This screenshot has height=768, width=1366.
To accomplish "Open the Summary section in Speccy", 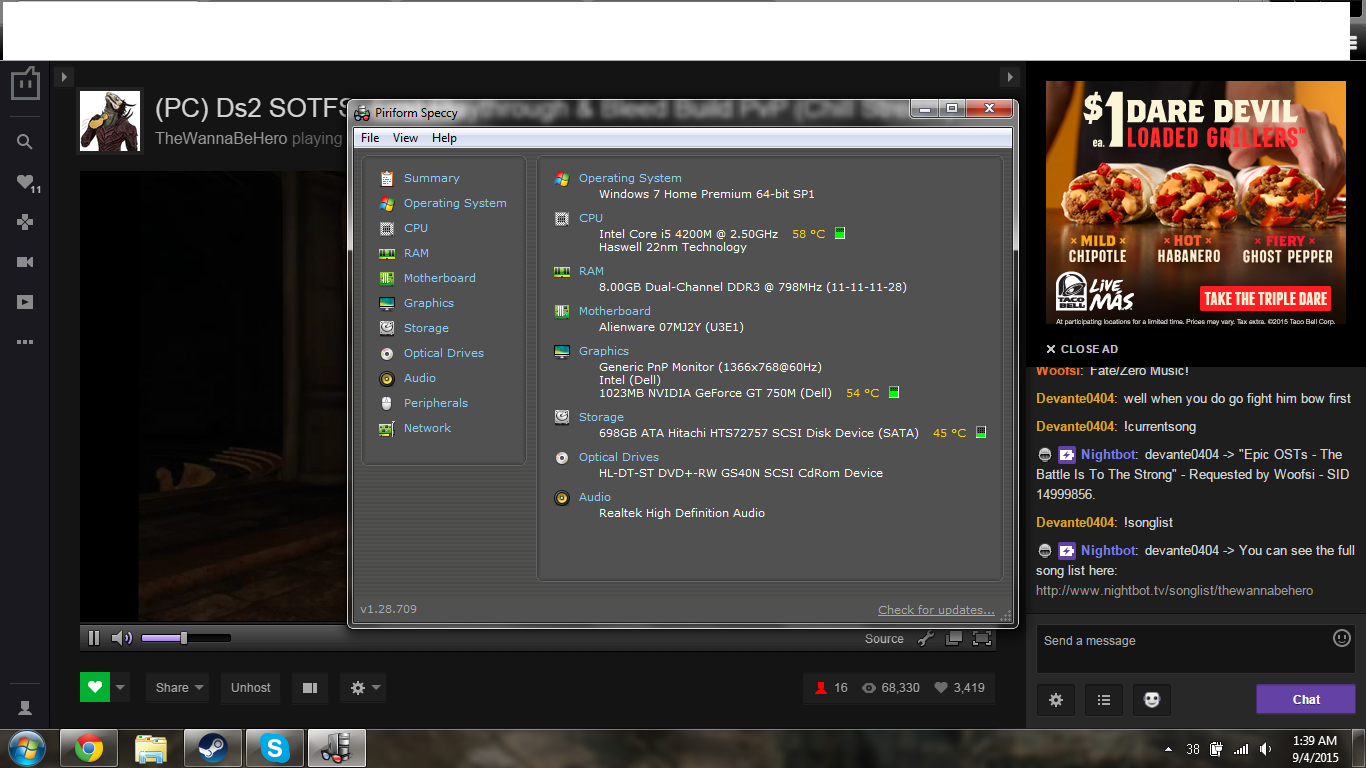I will [431, 178].
